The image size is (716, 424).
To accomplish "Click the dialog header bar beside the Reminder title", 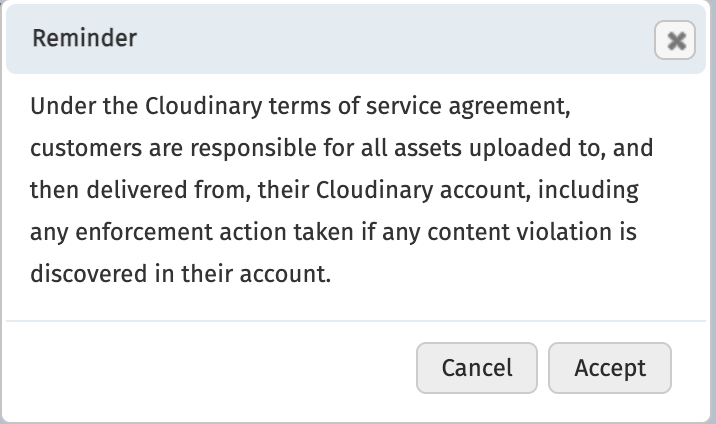I will [393, 39].
